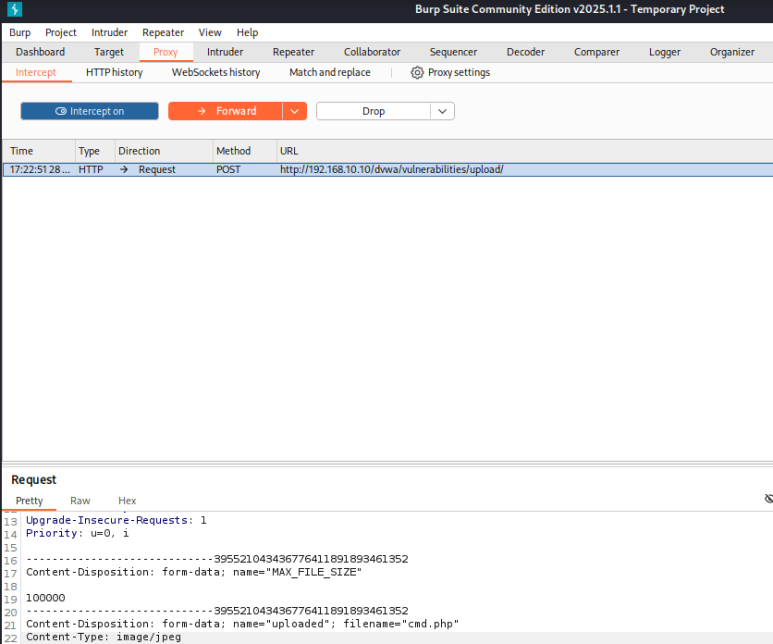Image resolution: width=773 pixels, height=644 pixels.
Task: Expand the Drop button dropdown arrow
Action: coord(443,111)
